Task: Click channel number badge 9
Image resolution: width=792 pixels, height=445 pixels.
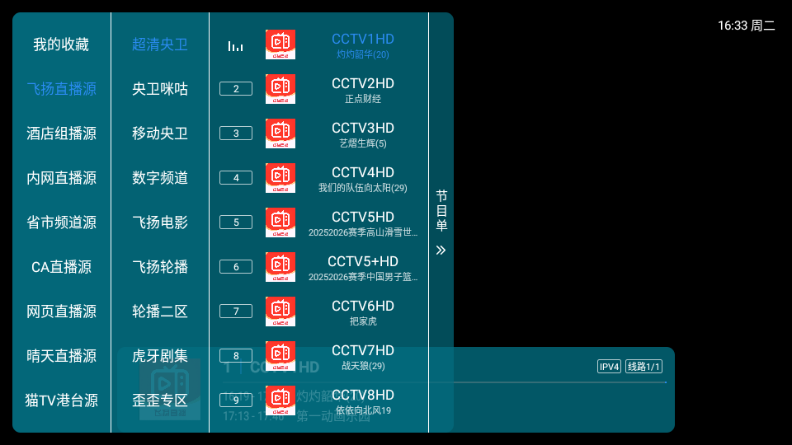Action: [236, 400]
